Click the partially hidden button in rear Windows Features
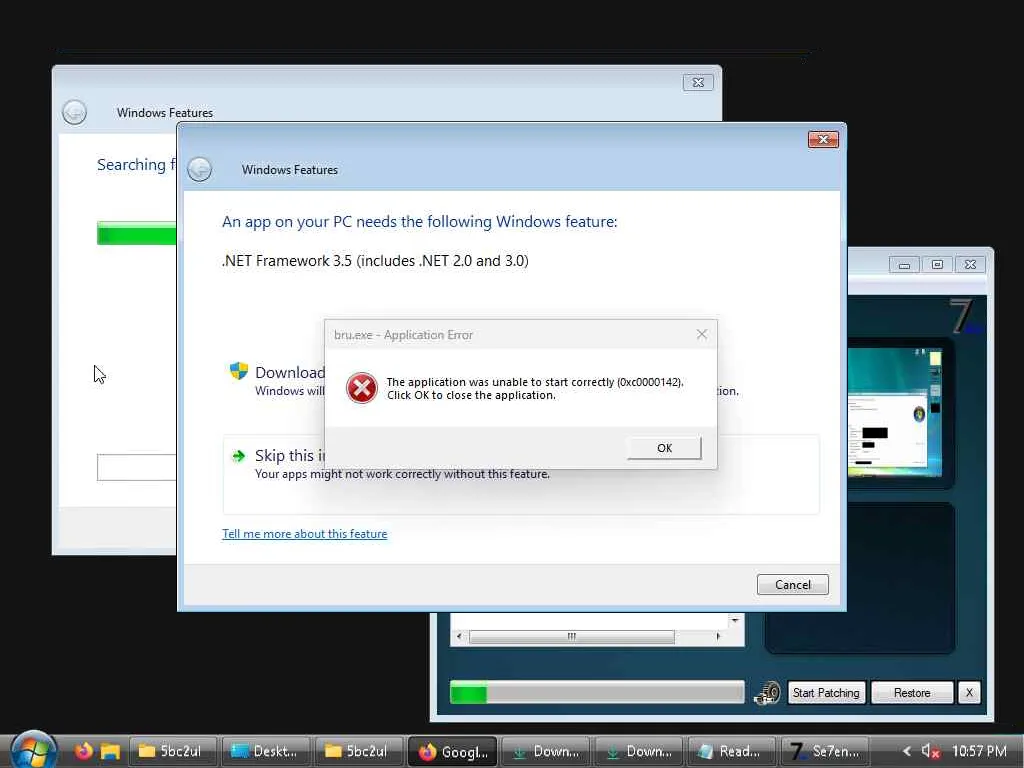The width and height of the screenshot is (1024, 768). pyautogui.click(x=136, y=468)
